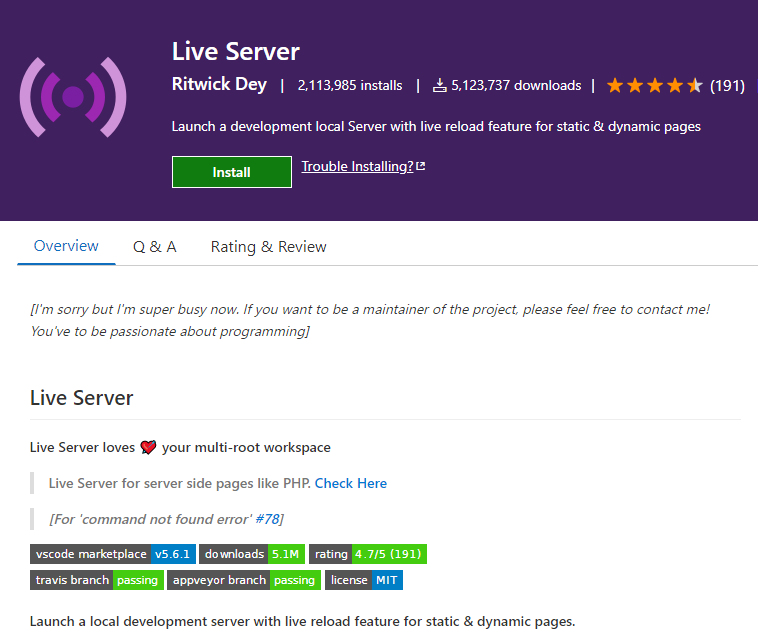Click the vscode marketplace v5.6.1 badge
The image size is (758, 635).
[113, 554]
